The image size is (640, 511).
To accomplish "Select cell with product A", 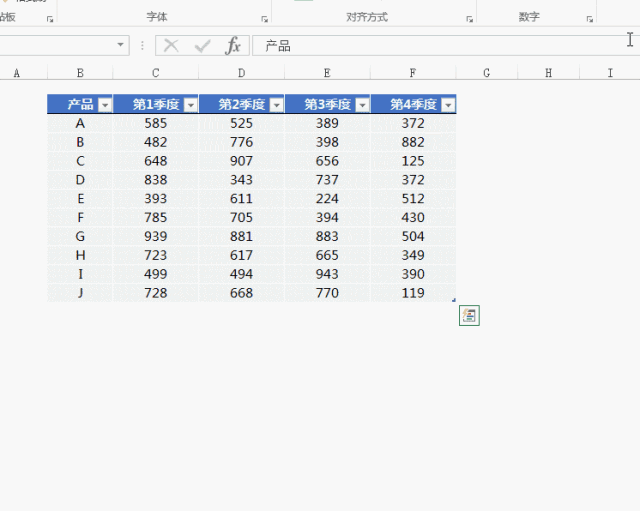I will (x=80, y=123).
